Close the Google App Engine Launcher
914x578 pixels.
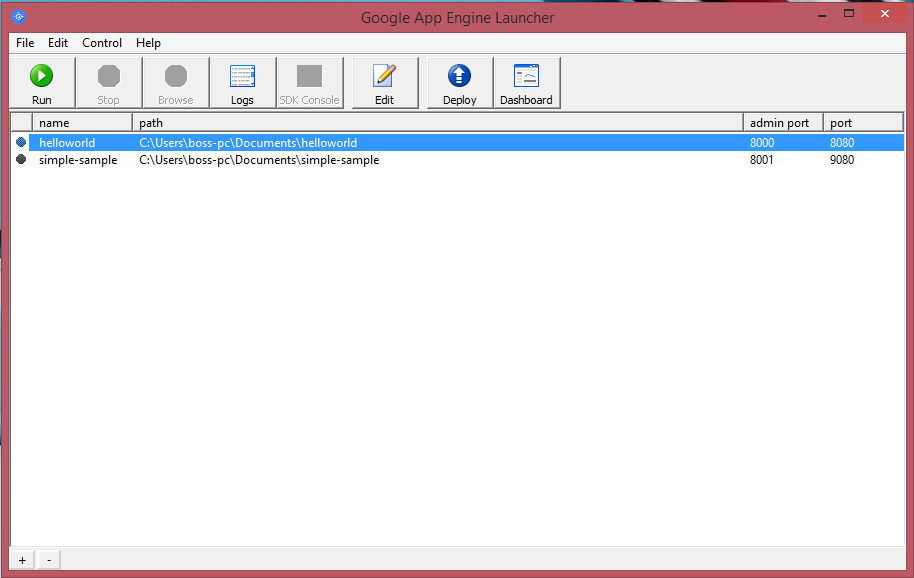coord(885,13)
